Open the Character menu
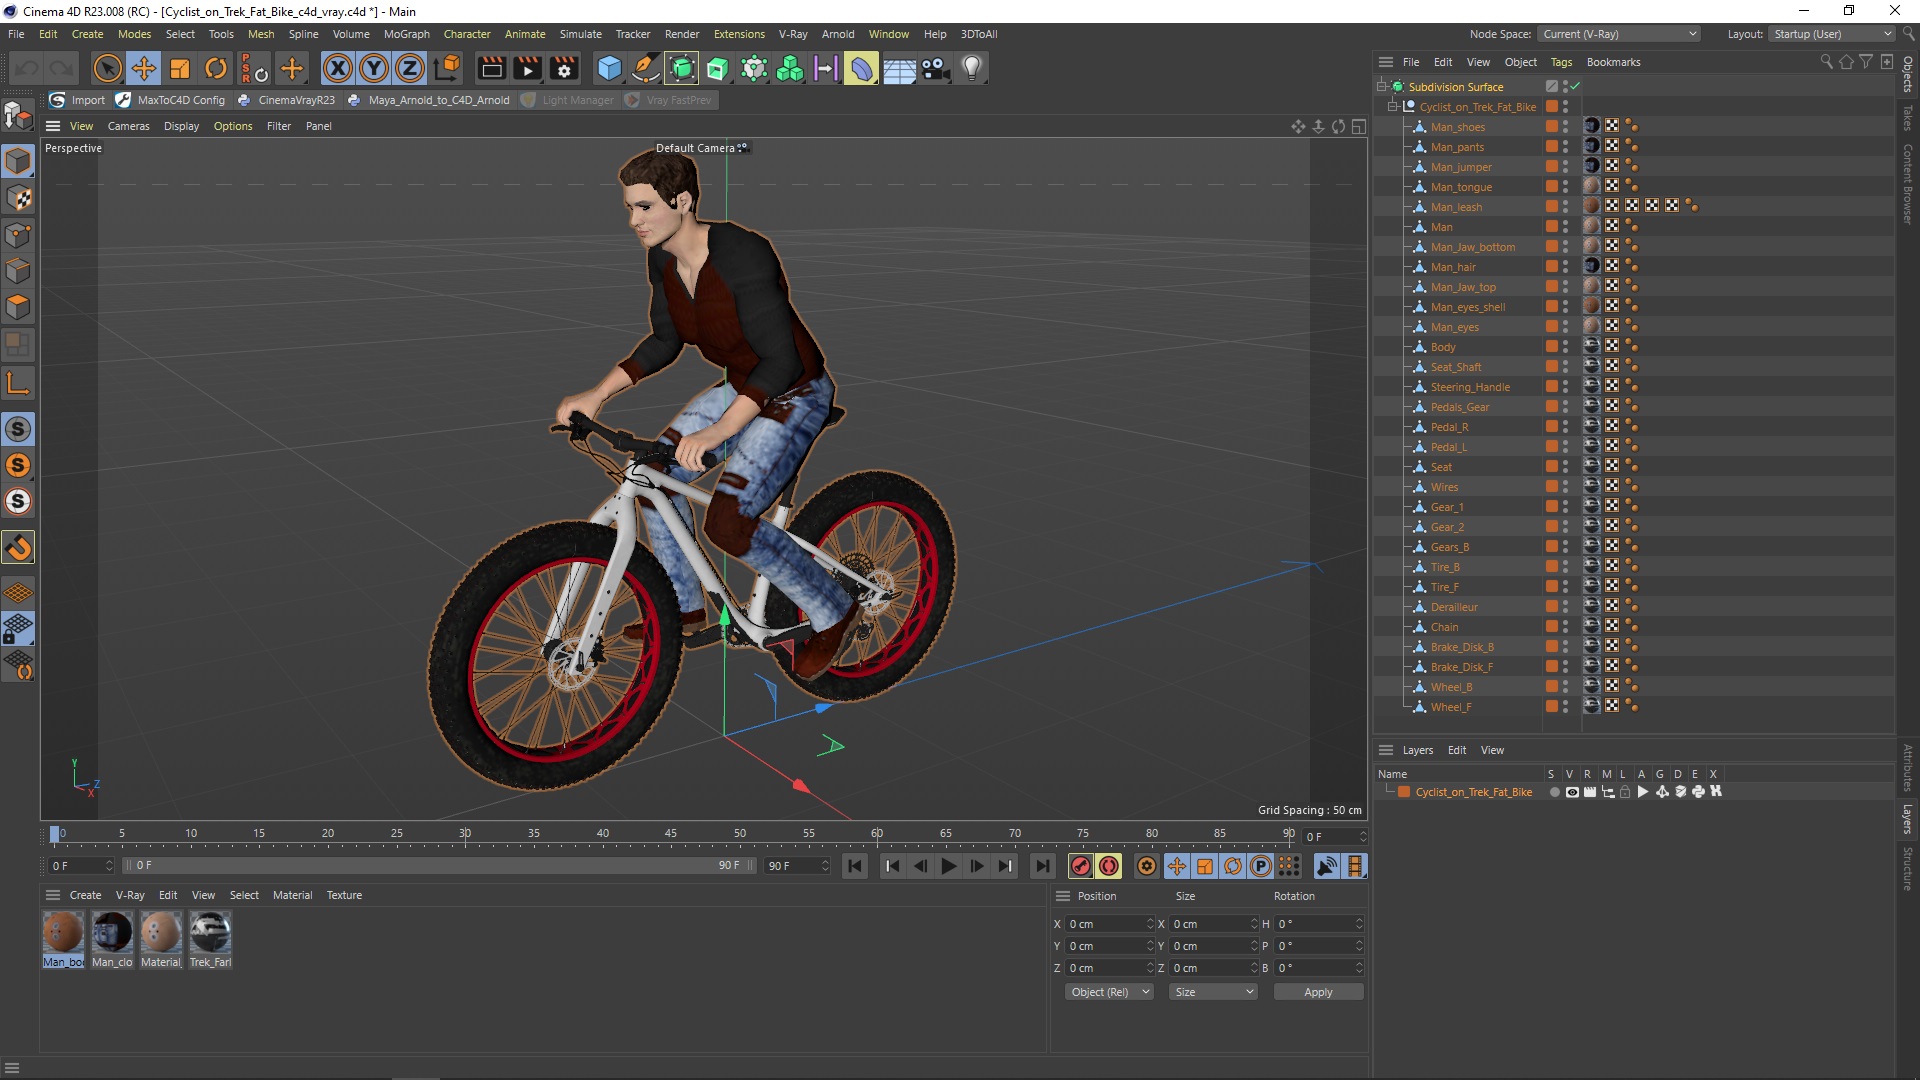This screenshot has width=1920, height=1080. (467, 34)
